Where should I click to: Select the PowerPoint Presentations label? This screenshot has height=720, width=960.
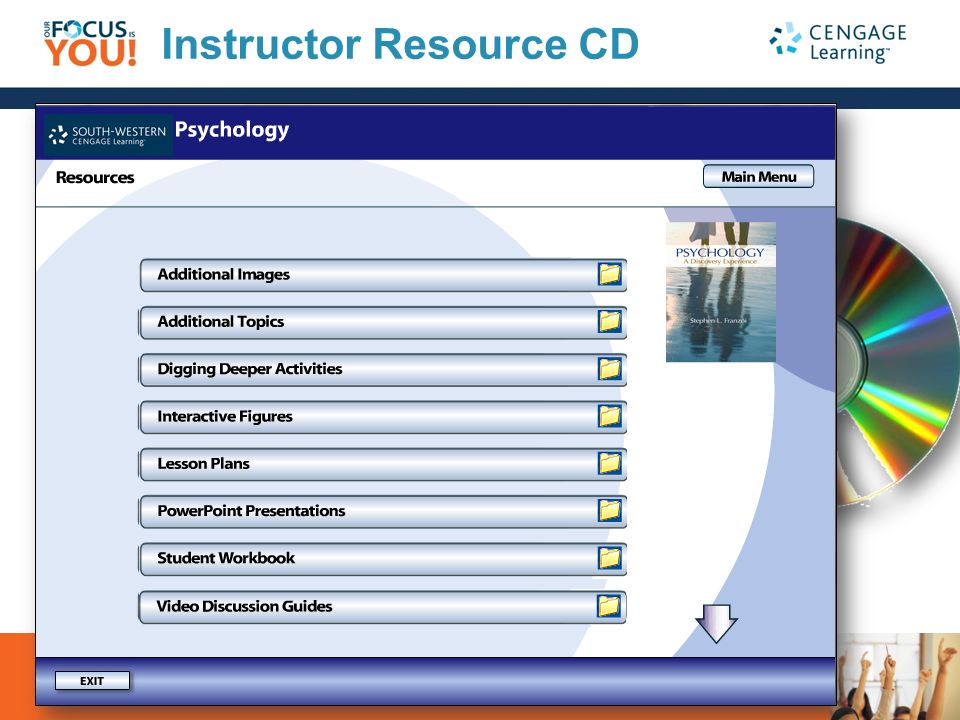(x=251, y=511)
